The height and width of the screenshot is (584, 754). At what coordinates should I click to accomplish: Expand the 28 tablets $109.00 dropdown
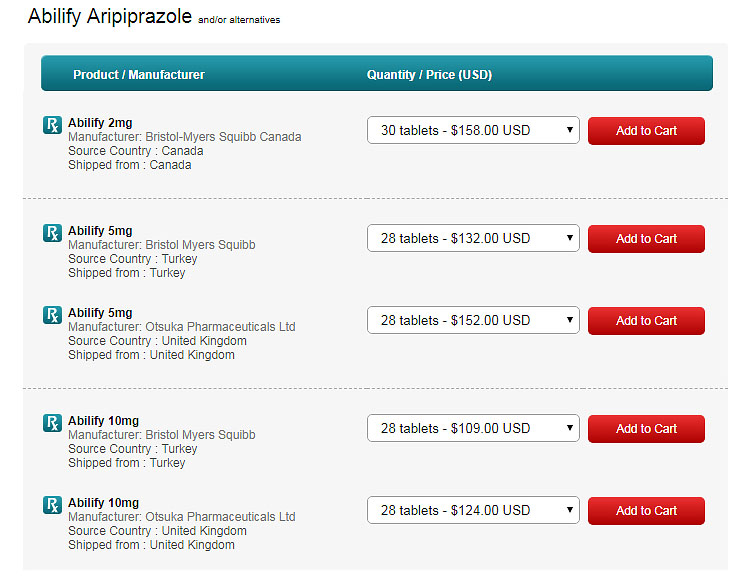[473, 429]
